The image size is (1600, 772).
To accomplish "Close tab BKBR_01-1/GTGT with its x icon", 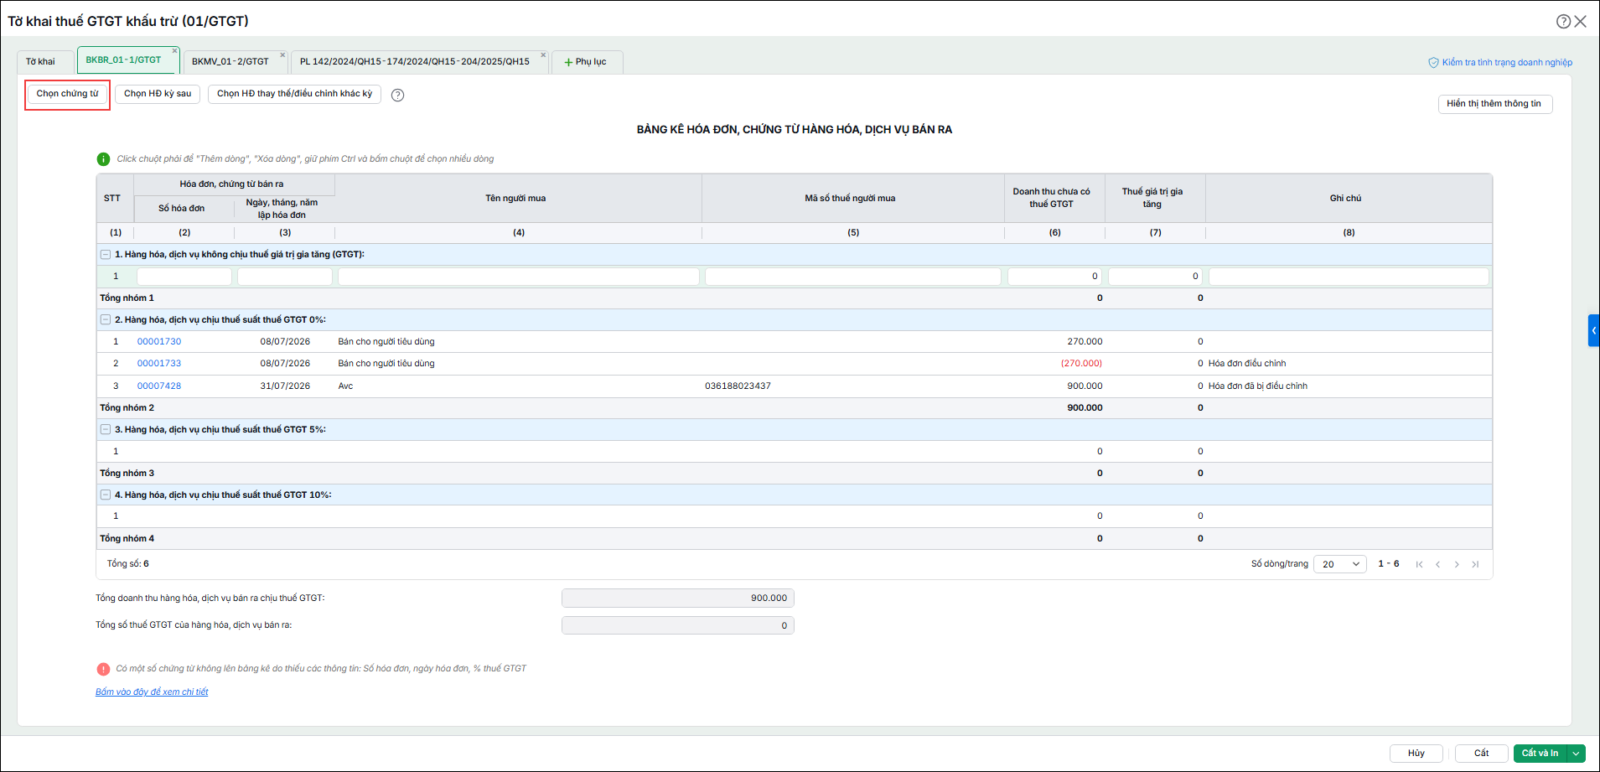I will tap(174, 51).
